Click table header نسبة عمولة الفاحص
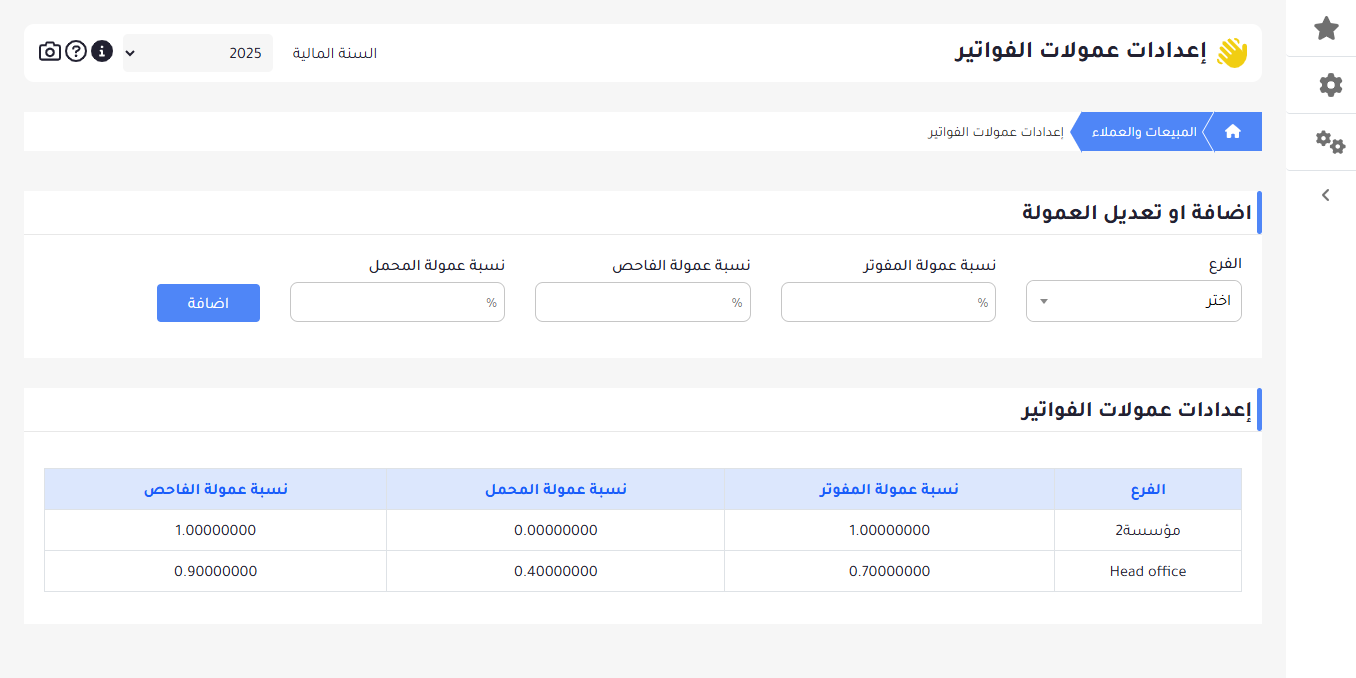The width and height of the screenshot is (1356, 678). [x=216, y=489]
